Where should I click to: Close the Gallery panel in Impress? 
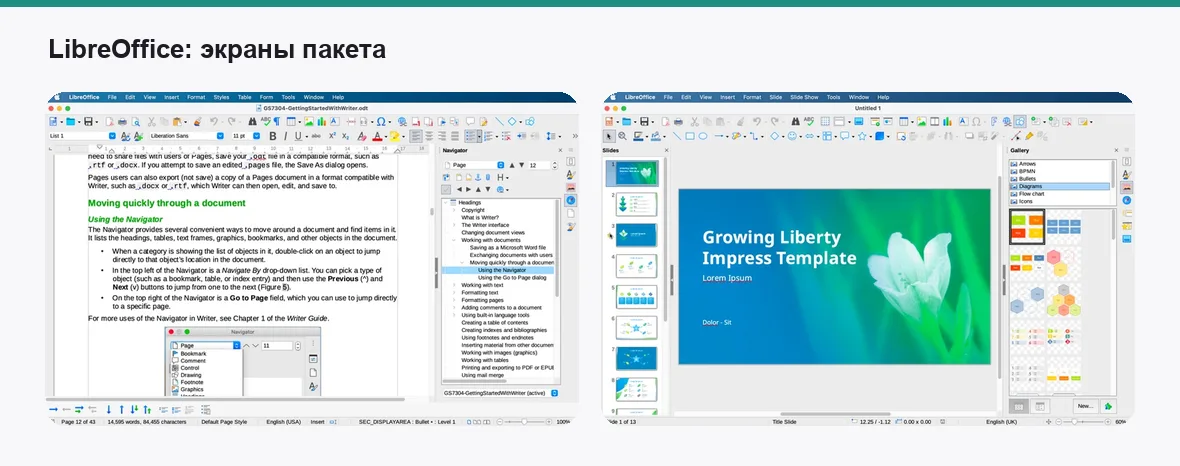pos(1116,150)
